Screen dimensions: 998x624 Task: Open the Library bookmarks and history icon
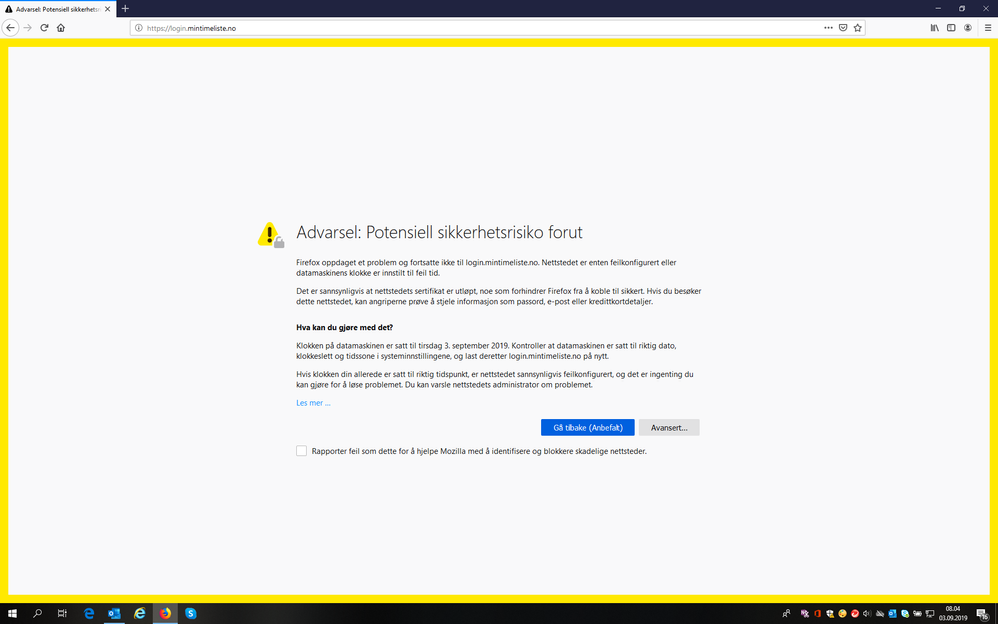[934, 28]
